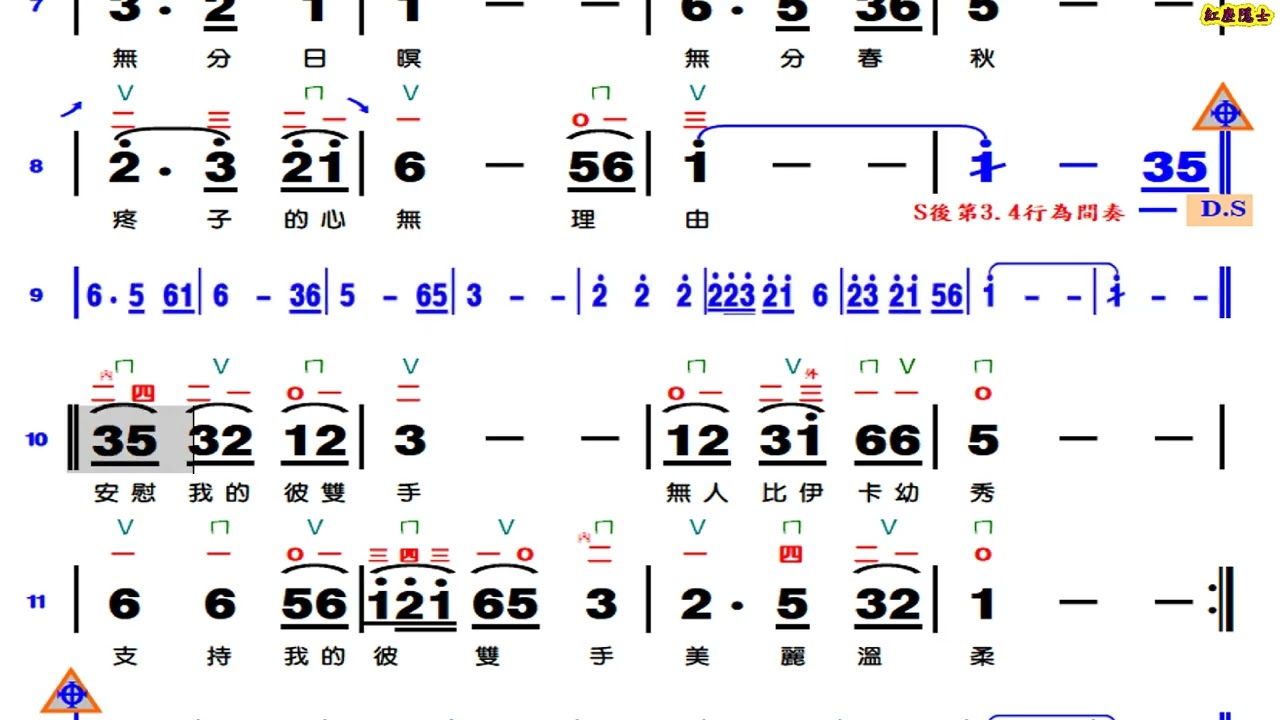Click the lyric character 柔
This screenshot has width=1280, height=720.
coord(983,656)
